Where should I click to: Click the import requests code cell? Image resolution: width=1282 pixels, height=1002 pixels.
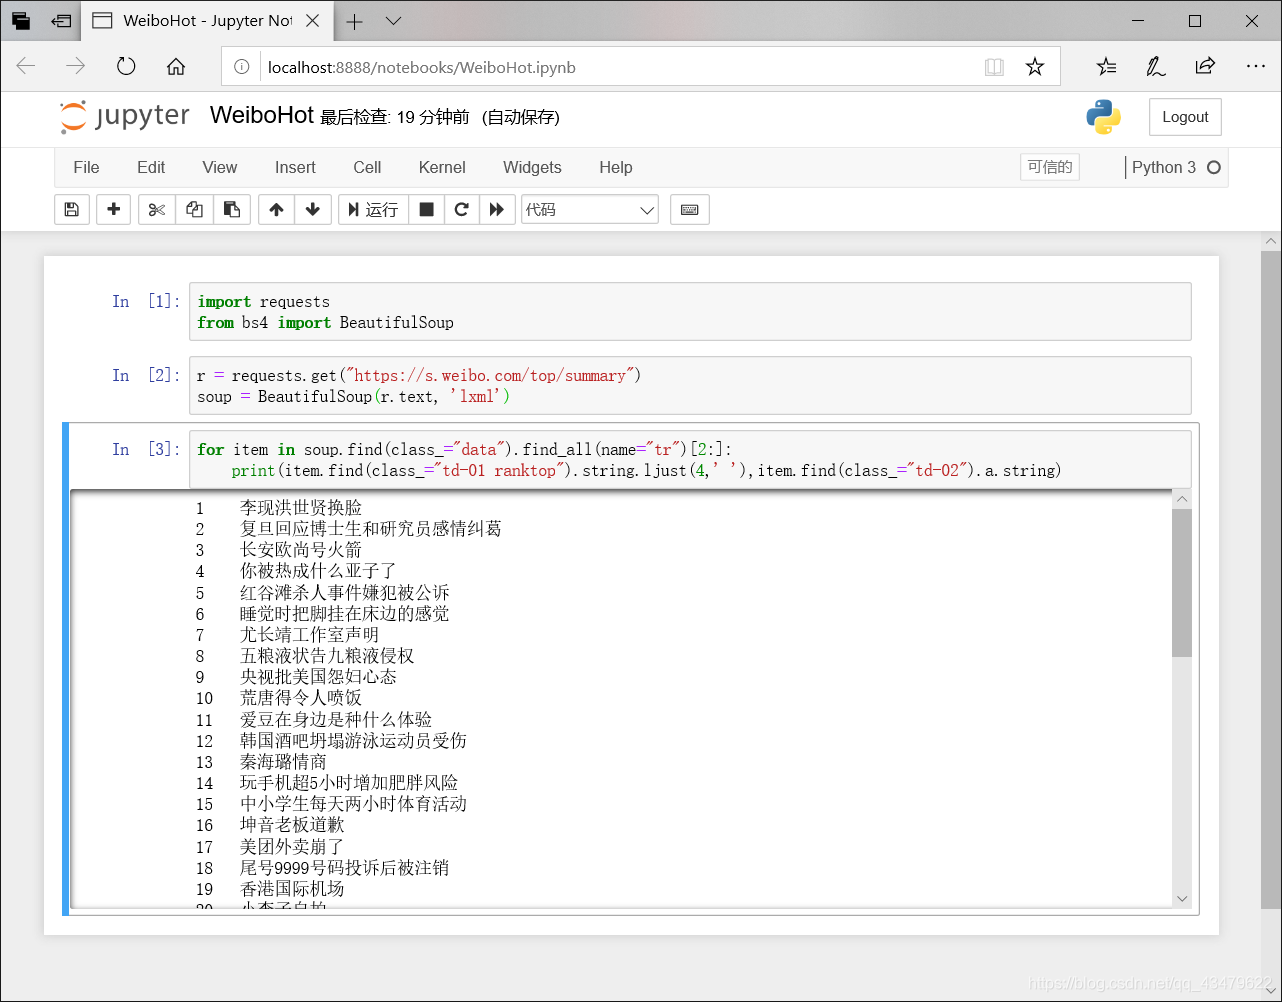[x=690, y=312]
